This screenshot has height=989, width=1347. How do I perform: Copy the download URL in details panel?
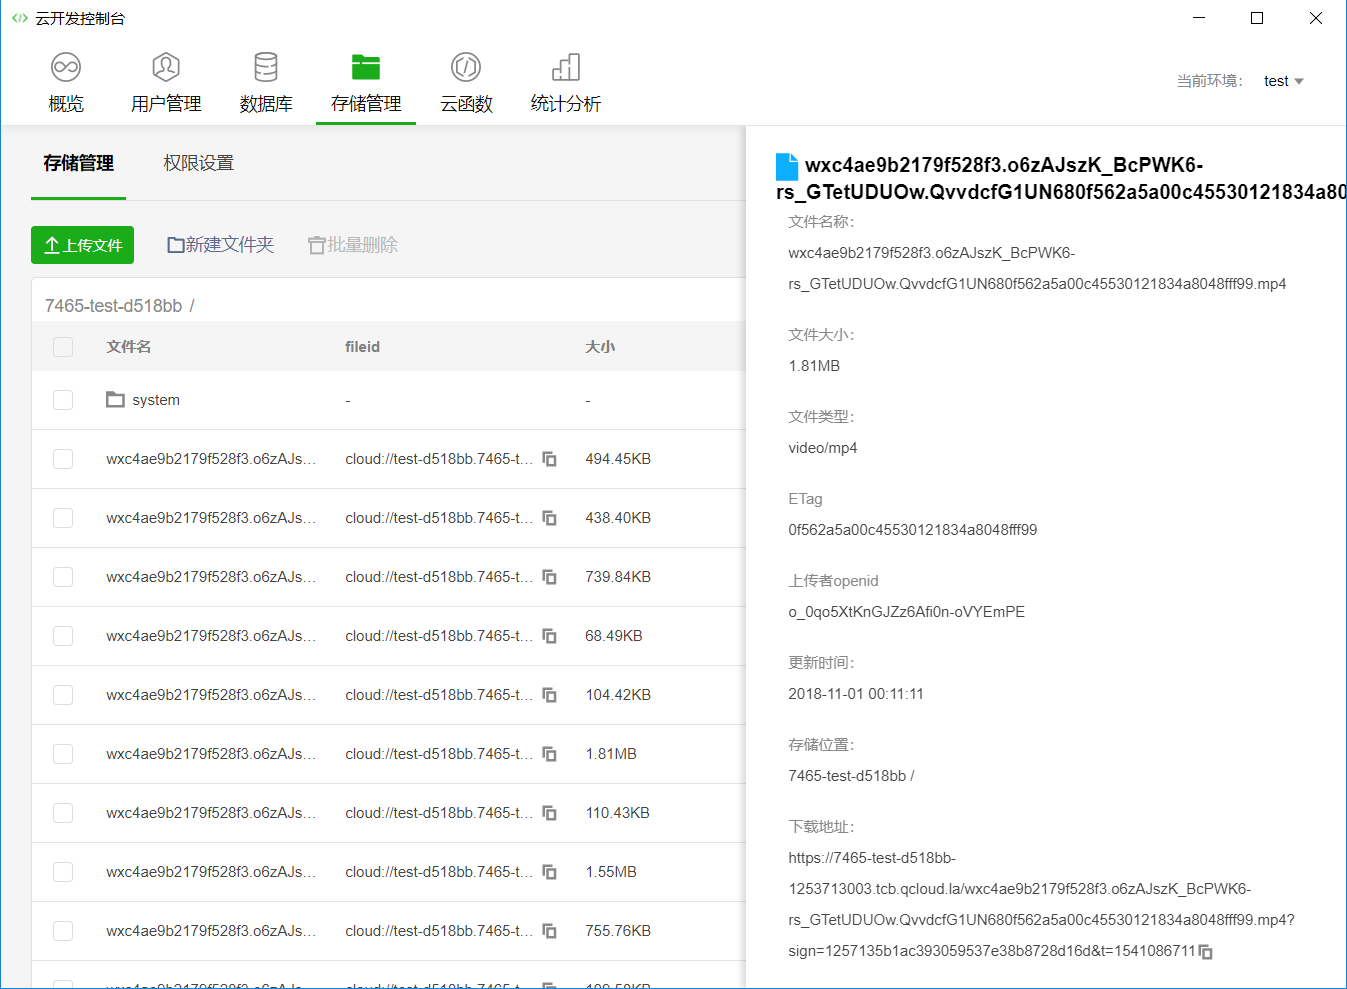tap(1206, 952)
